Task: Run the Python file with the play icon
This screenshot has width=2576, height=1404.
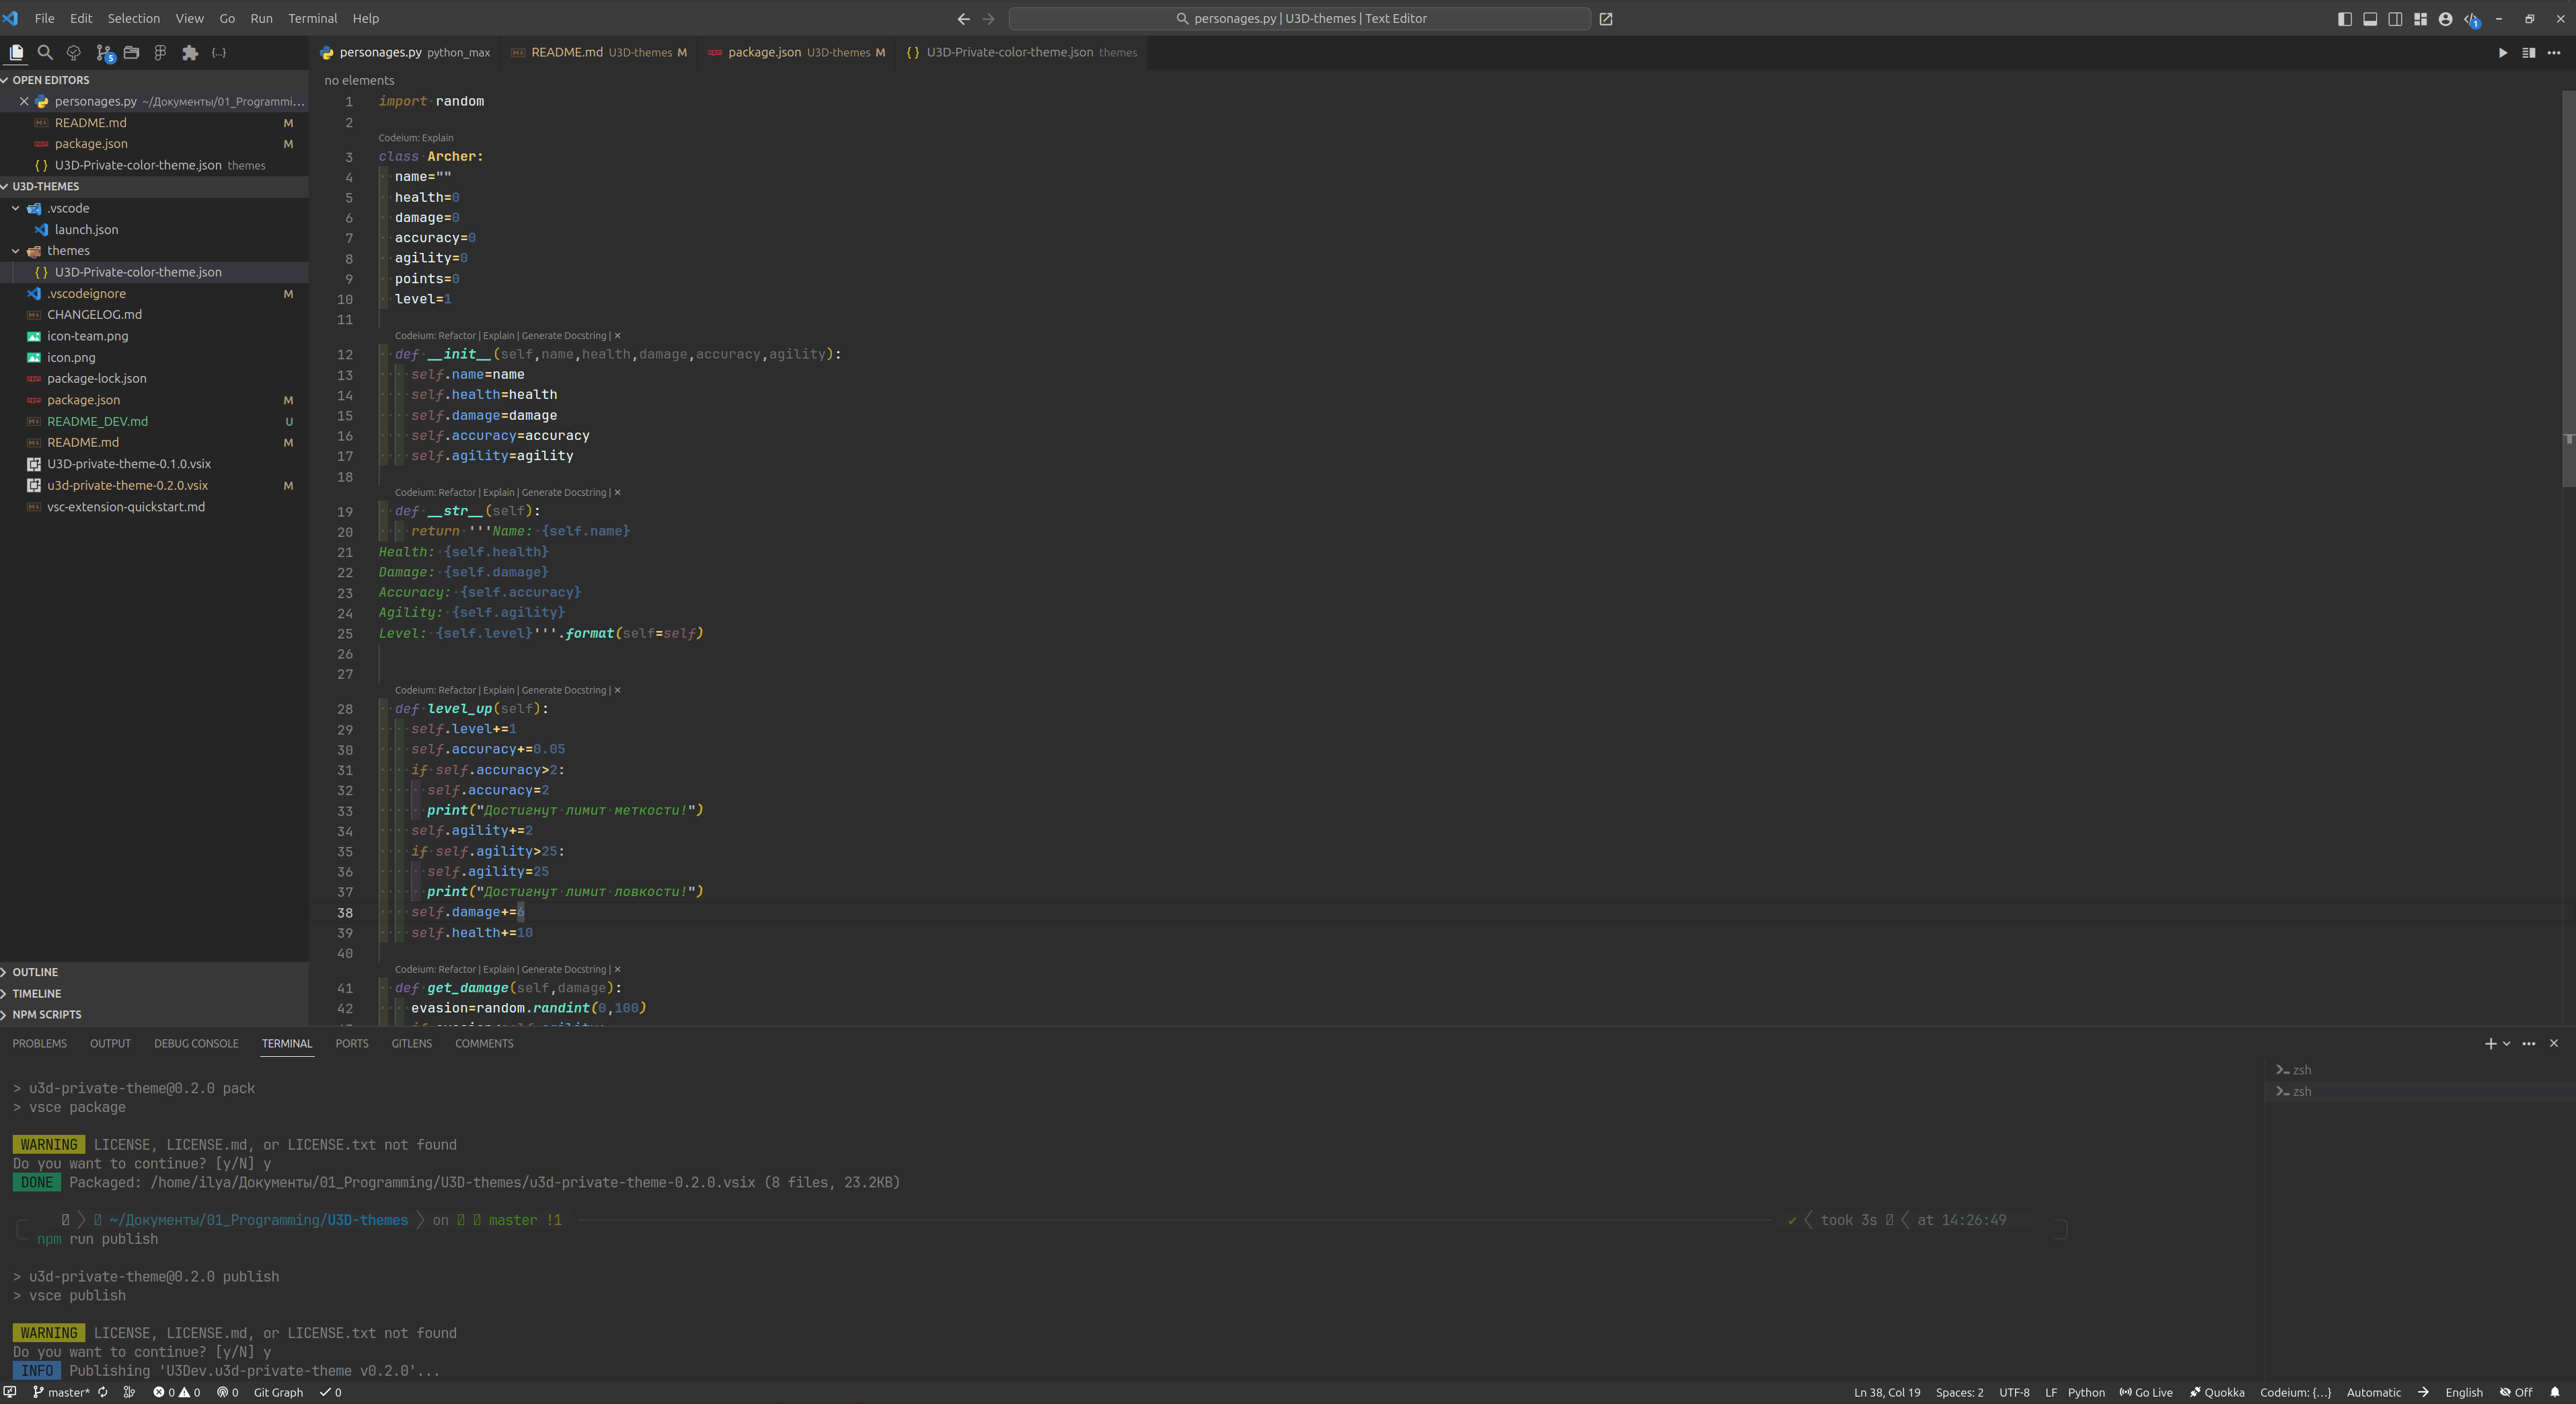Action: point(2502,53)
